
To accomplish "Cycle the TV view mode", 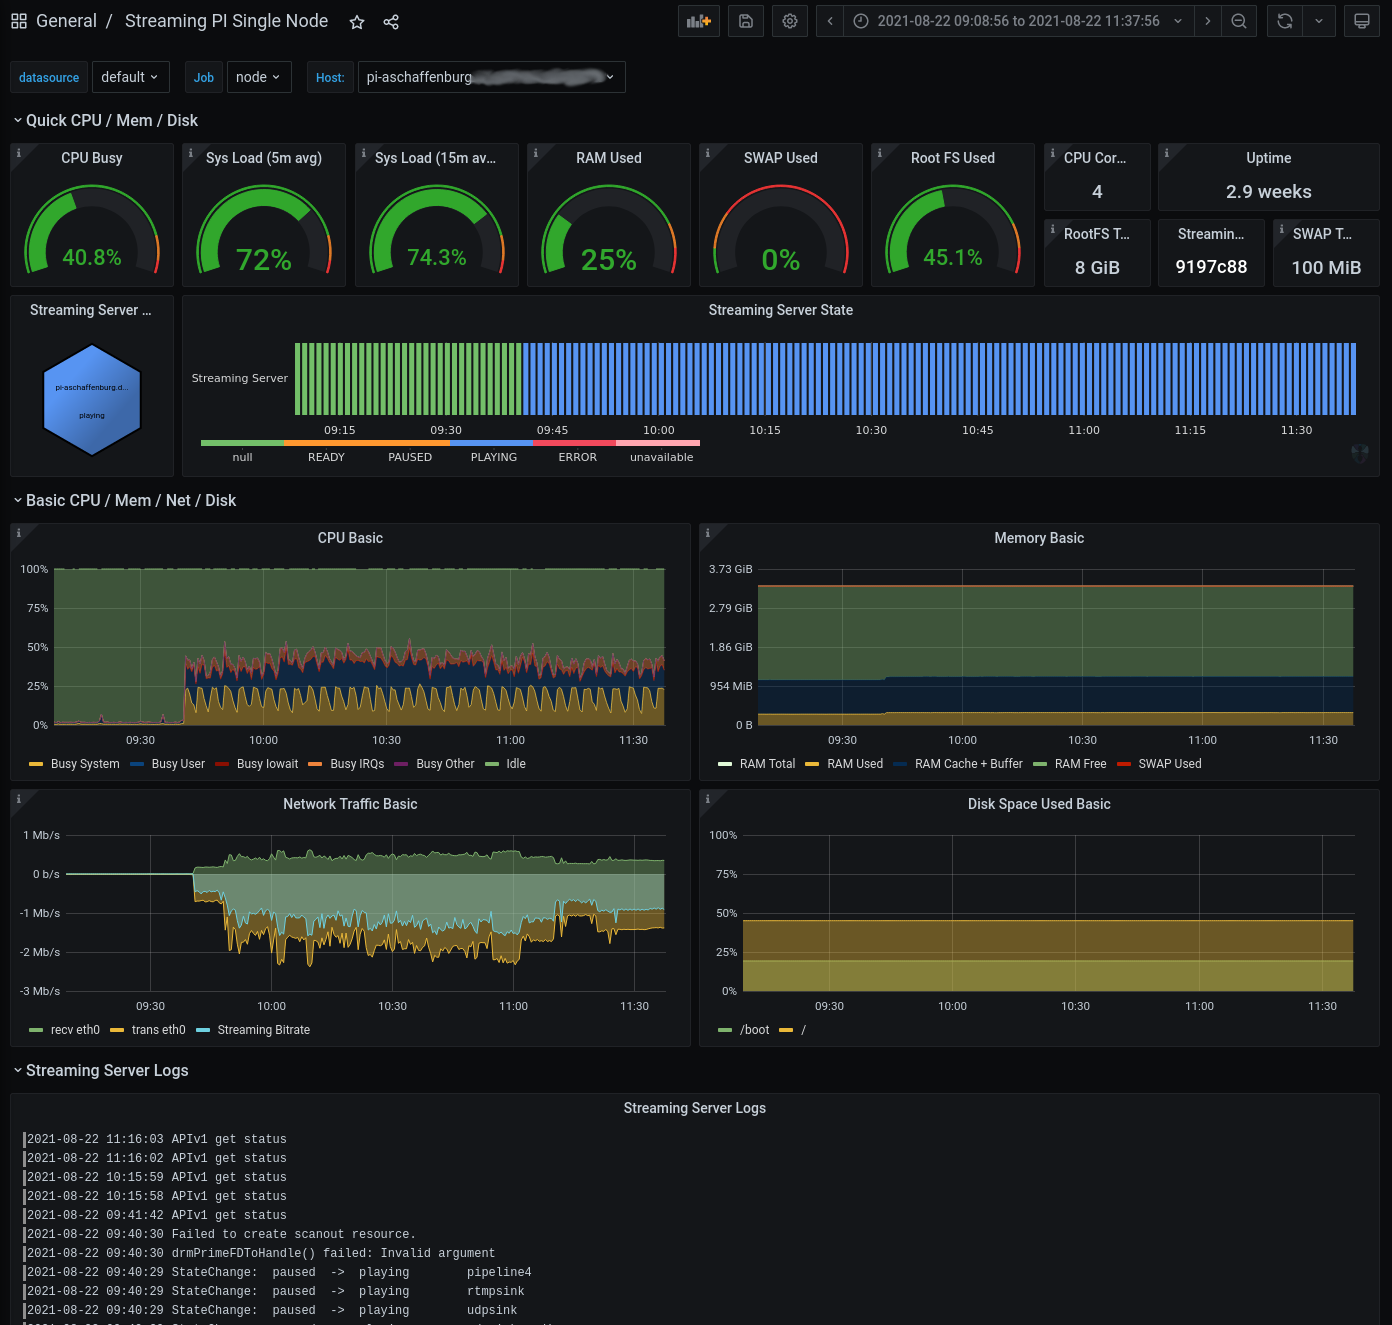I will tap(1362, 21).
